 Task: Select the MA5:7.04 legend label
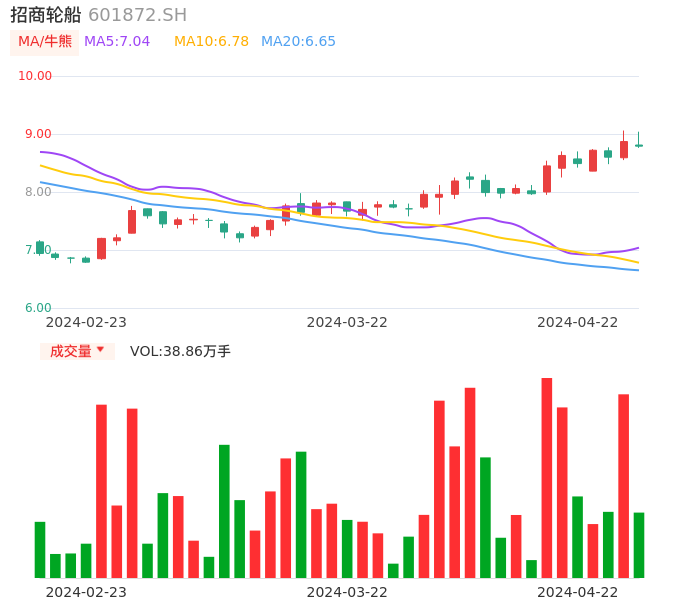coord(117,42)
